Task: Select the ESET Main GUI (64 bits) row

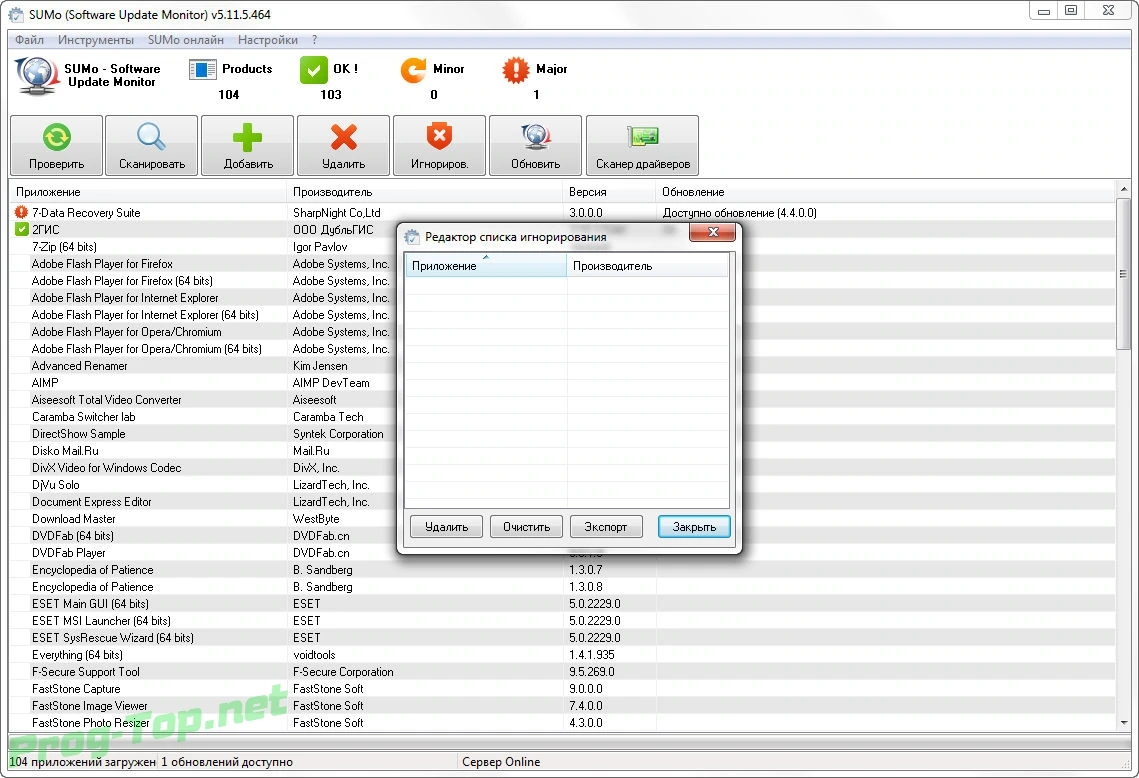Action: coord(562,604)
